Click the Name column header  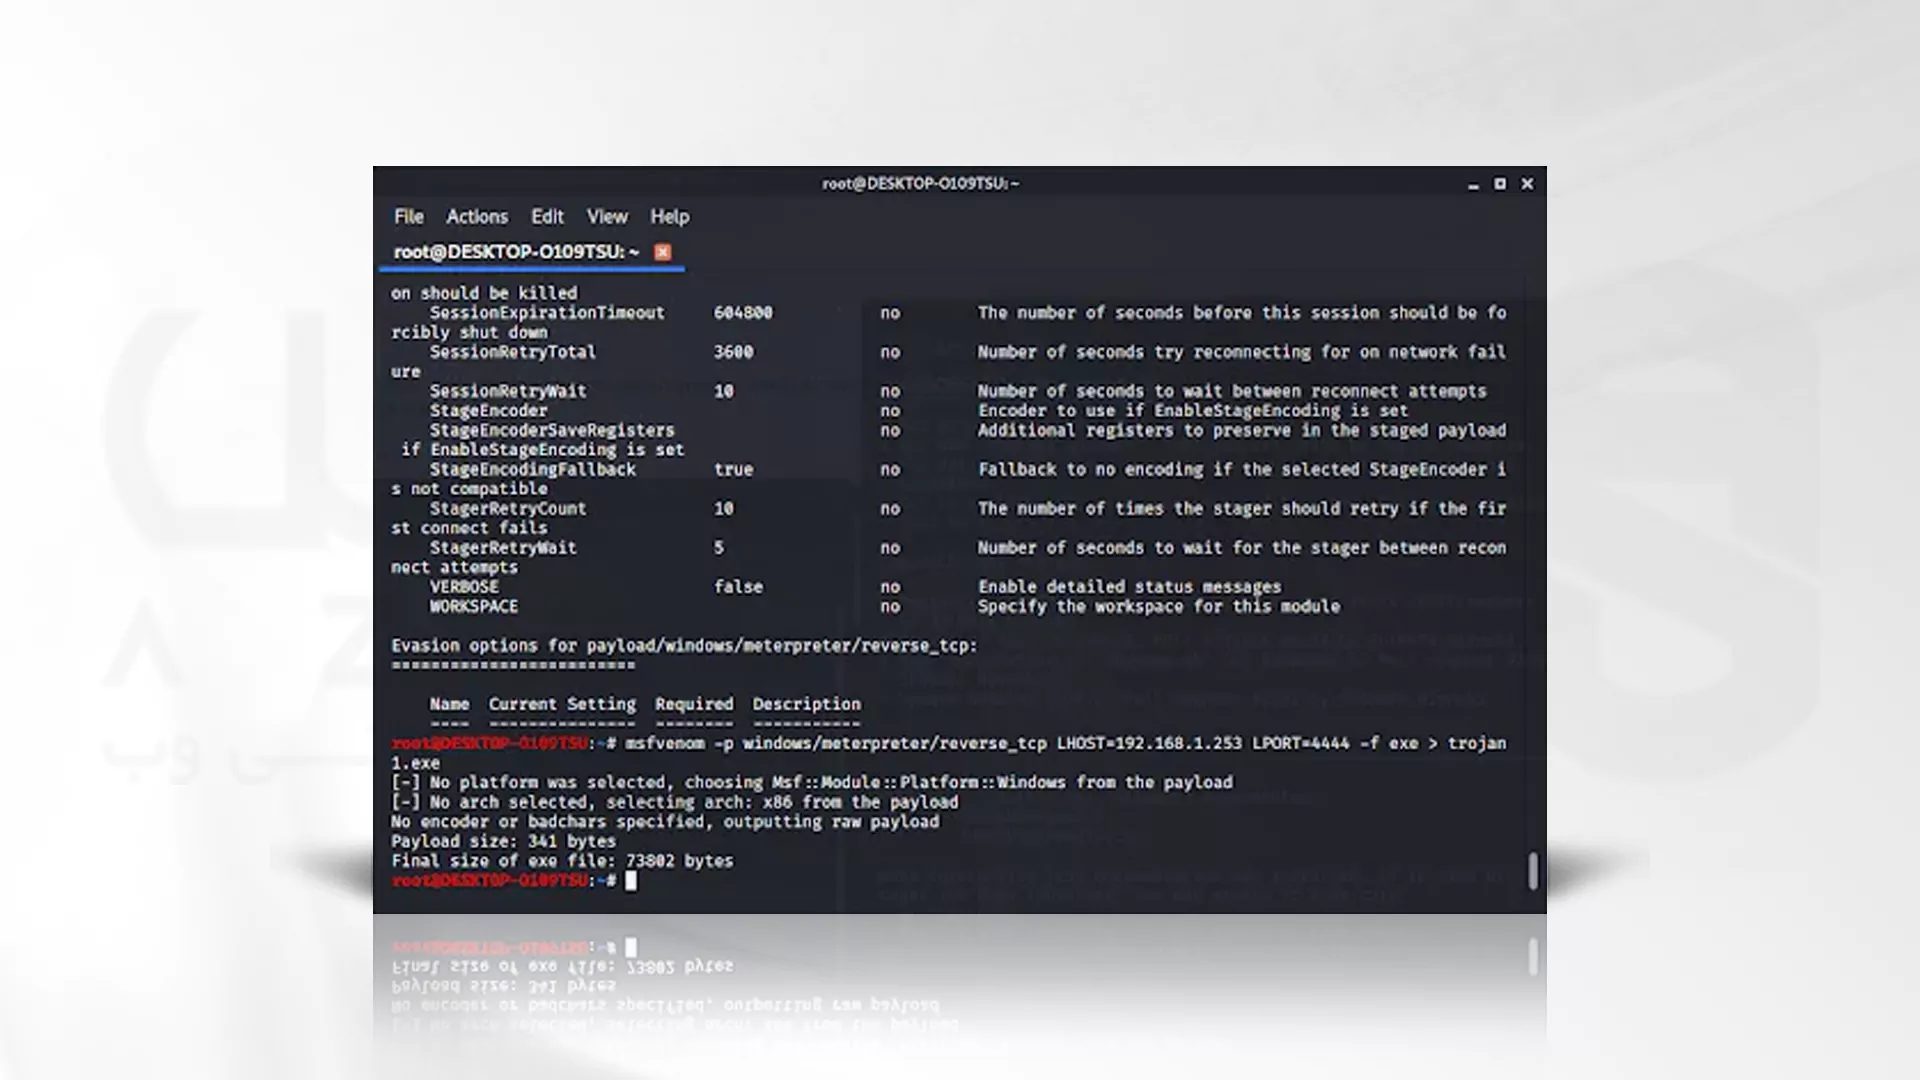click(449, 704)
